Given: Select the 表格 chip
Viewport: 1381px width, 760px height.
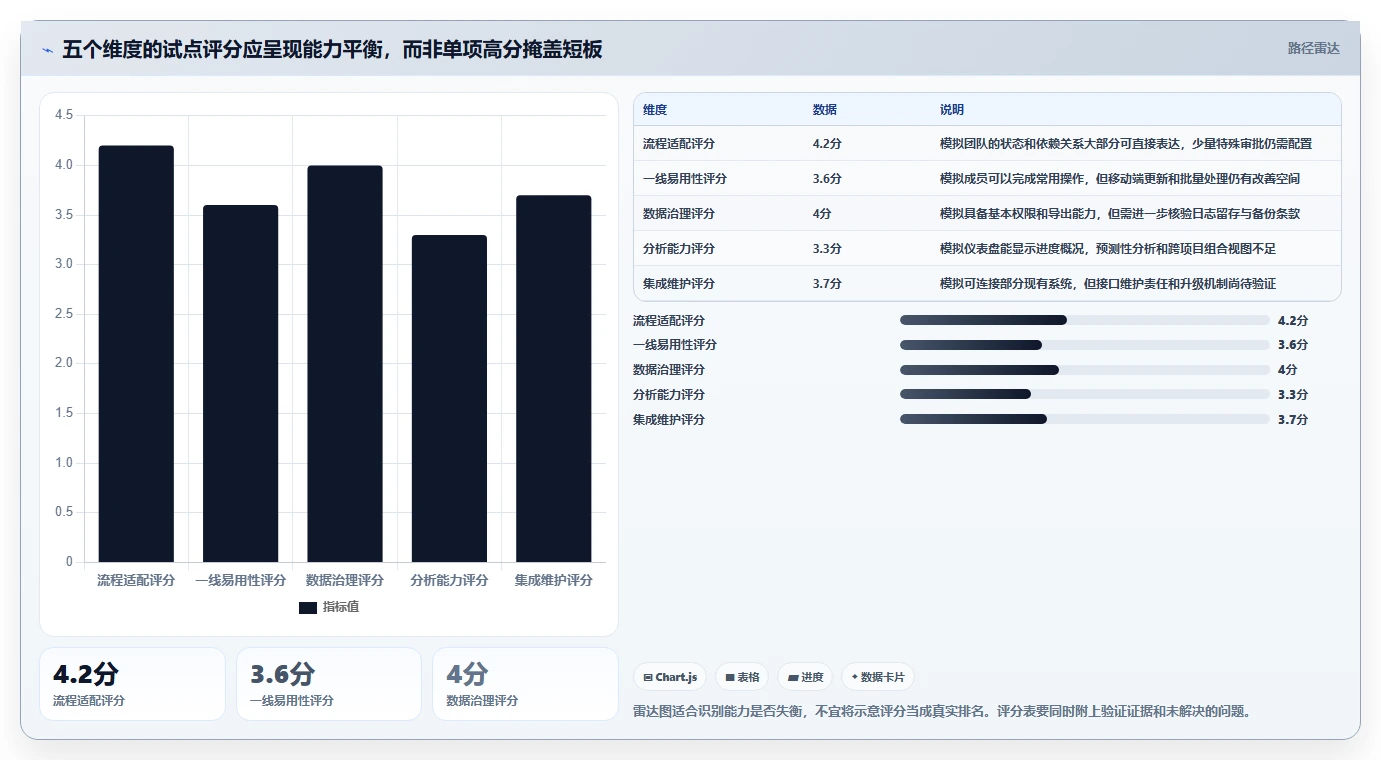Looking at the screenshot, I should pyautogui.click(x=742, y=677).
